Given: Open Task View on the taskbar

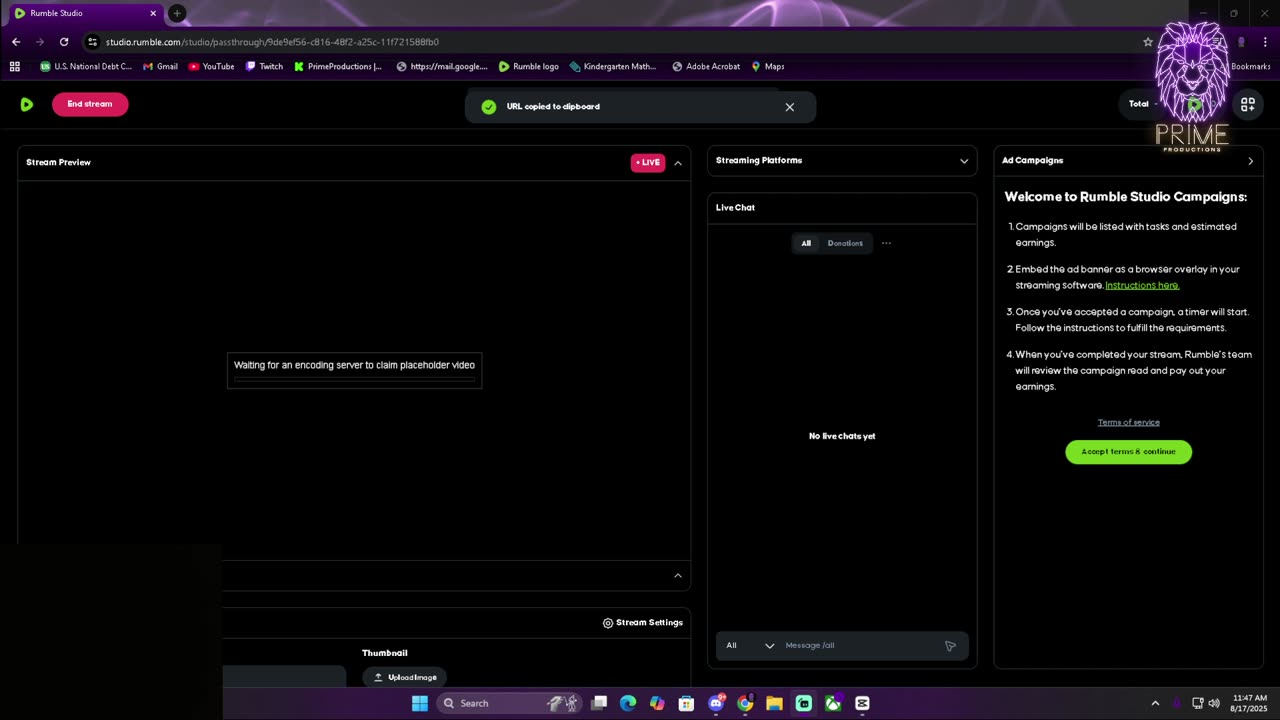Looking at the screenshot, I should [599, 703].
